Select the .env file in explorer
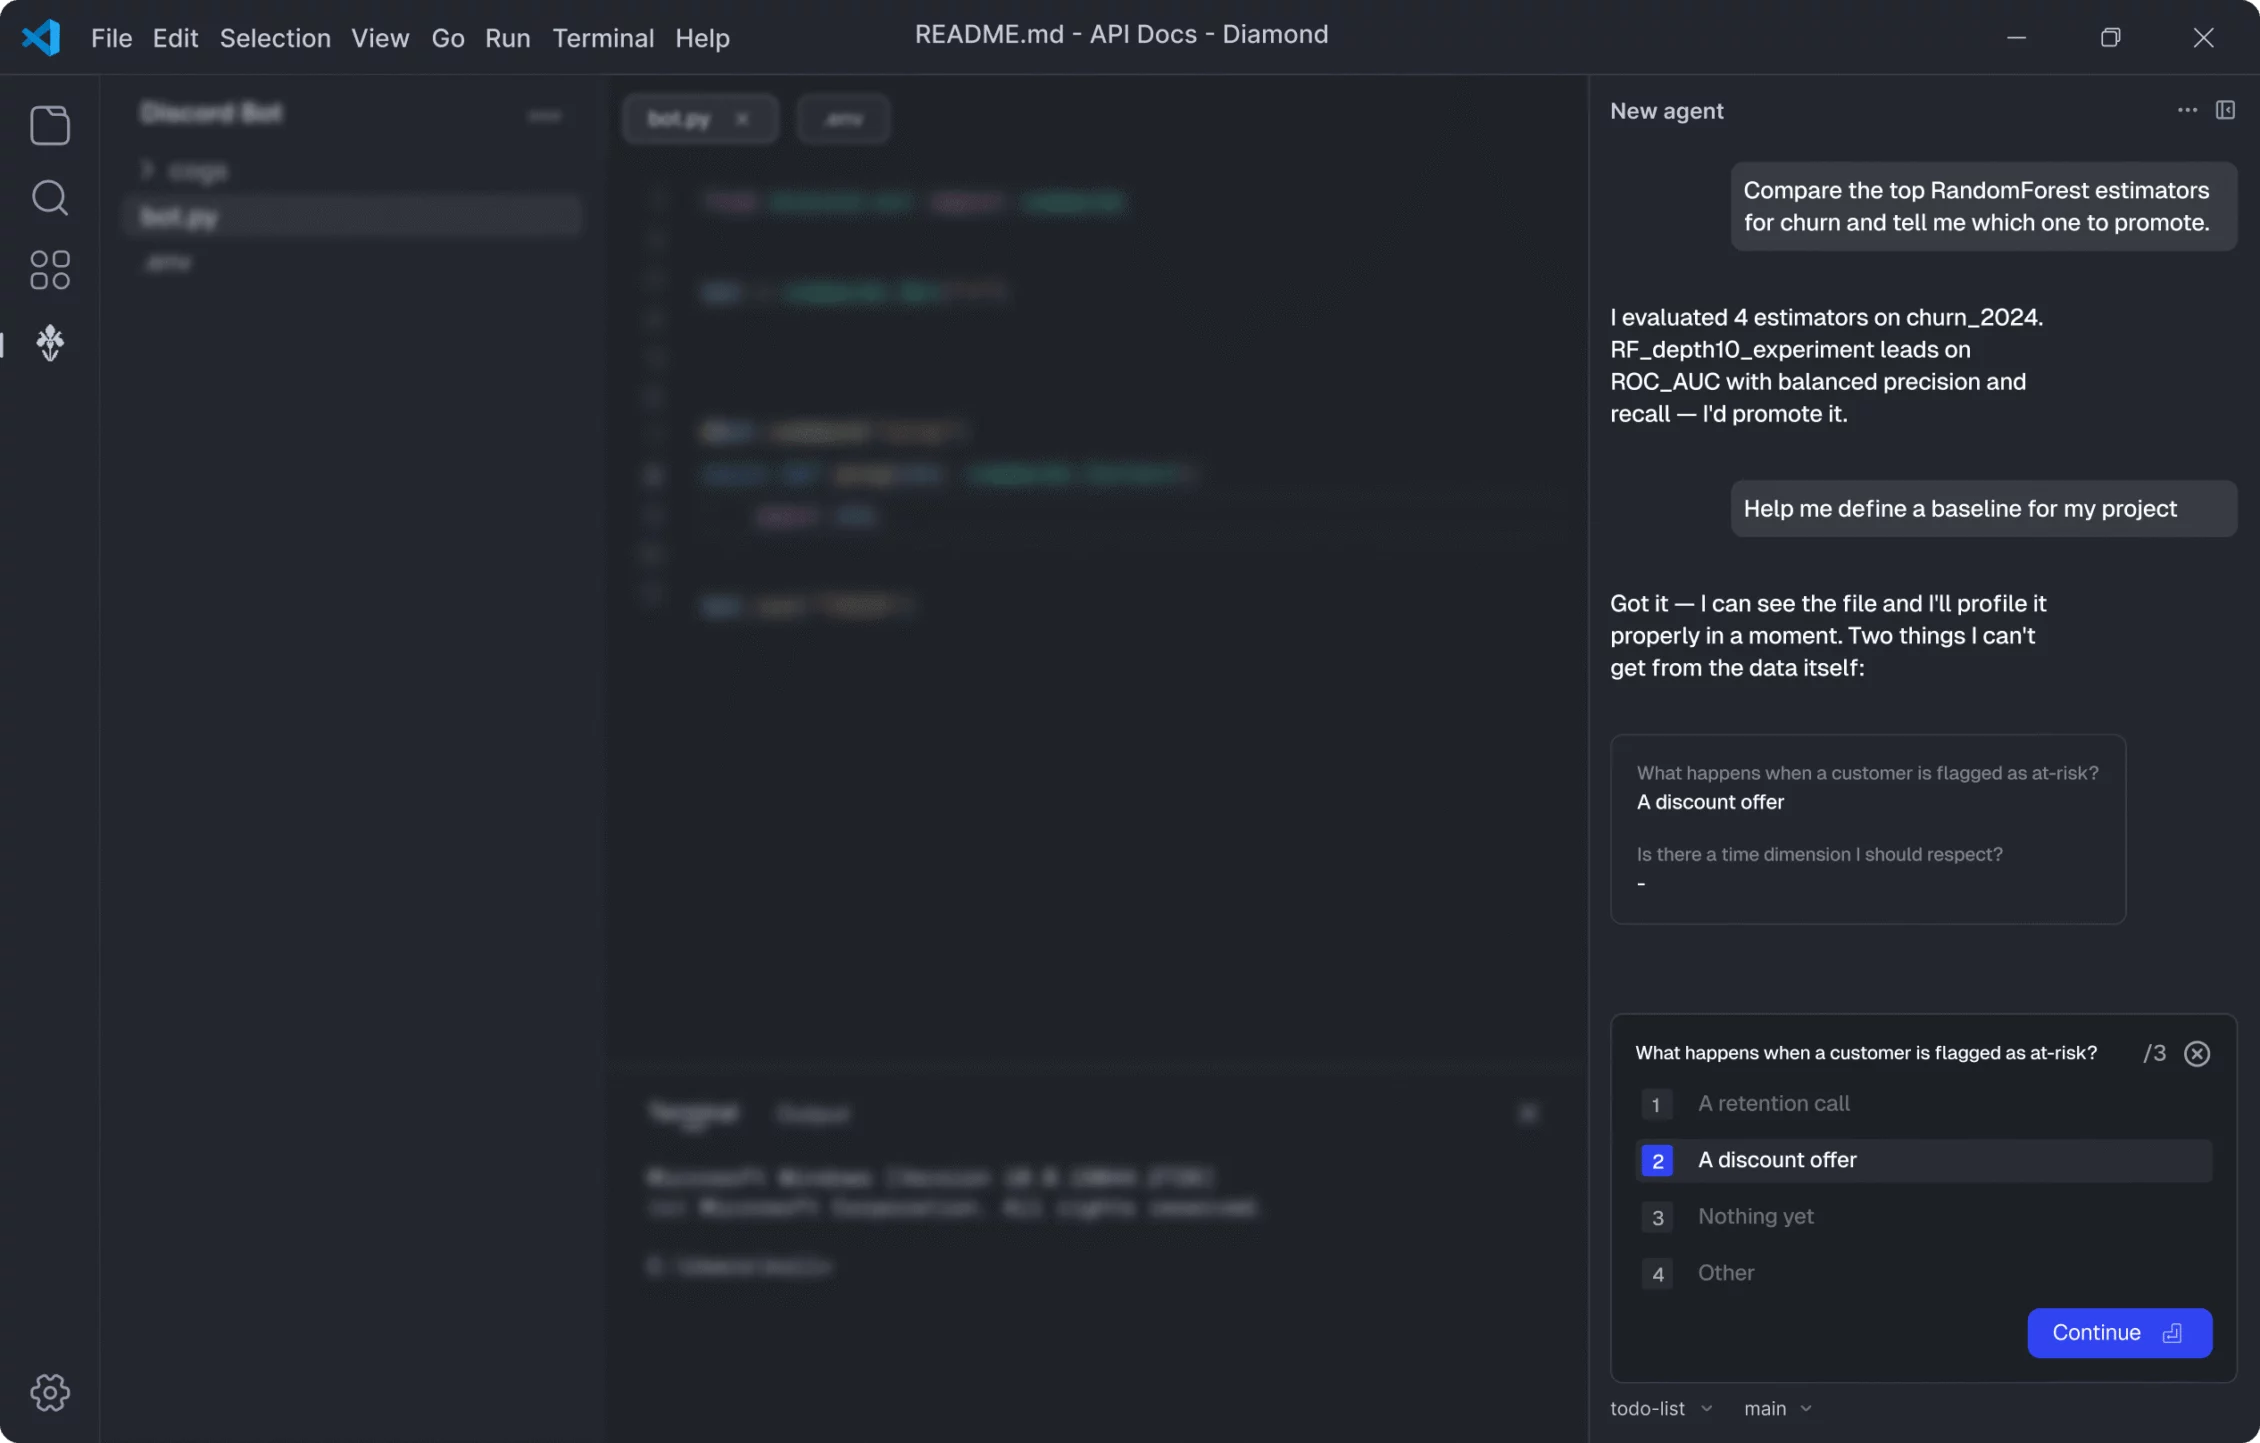 [x=168, y=262]
